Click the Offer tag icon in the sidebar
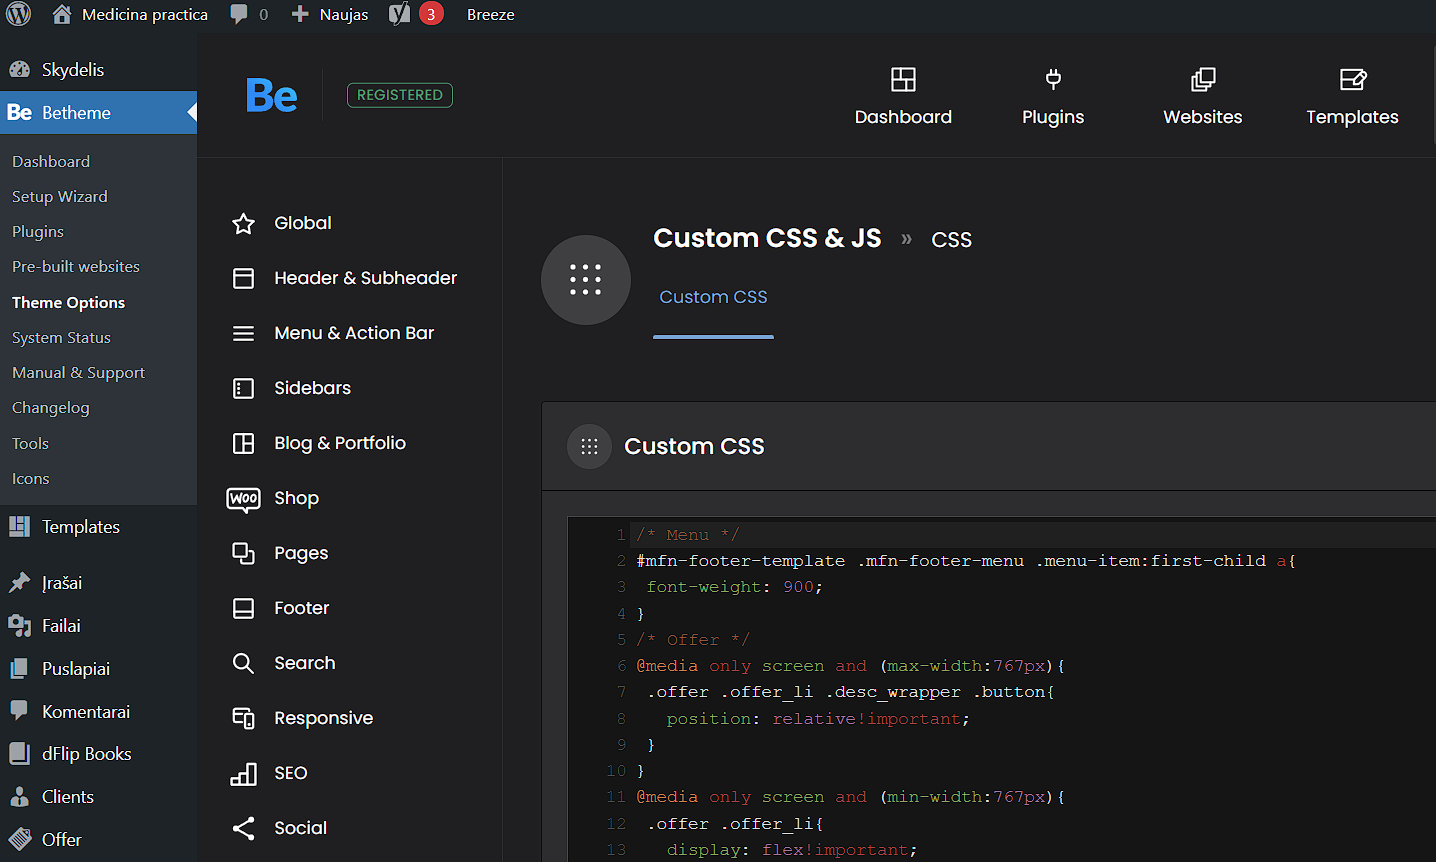 tap(19, 839)
